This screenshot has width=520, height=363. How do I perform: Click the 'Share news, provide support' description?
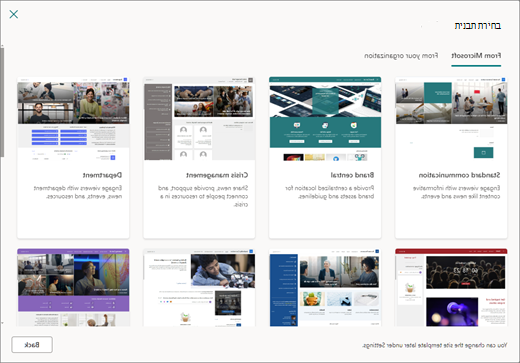point(203,196)
